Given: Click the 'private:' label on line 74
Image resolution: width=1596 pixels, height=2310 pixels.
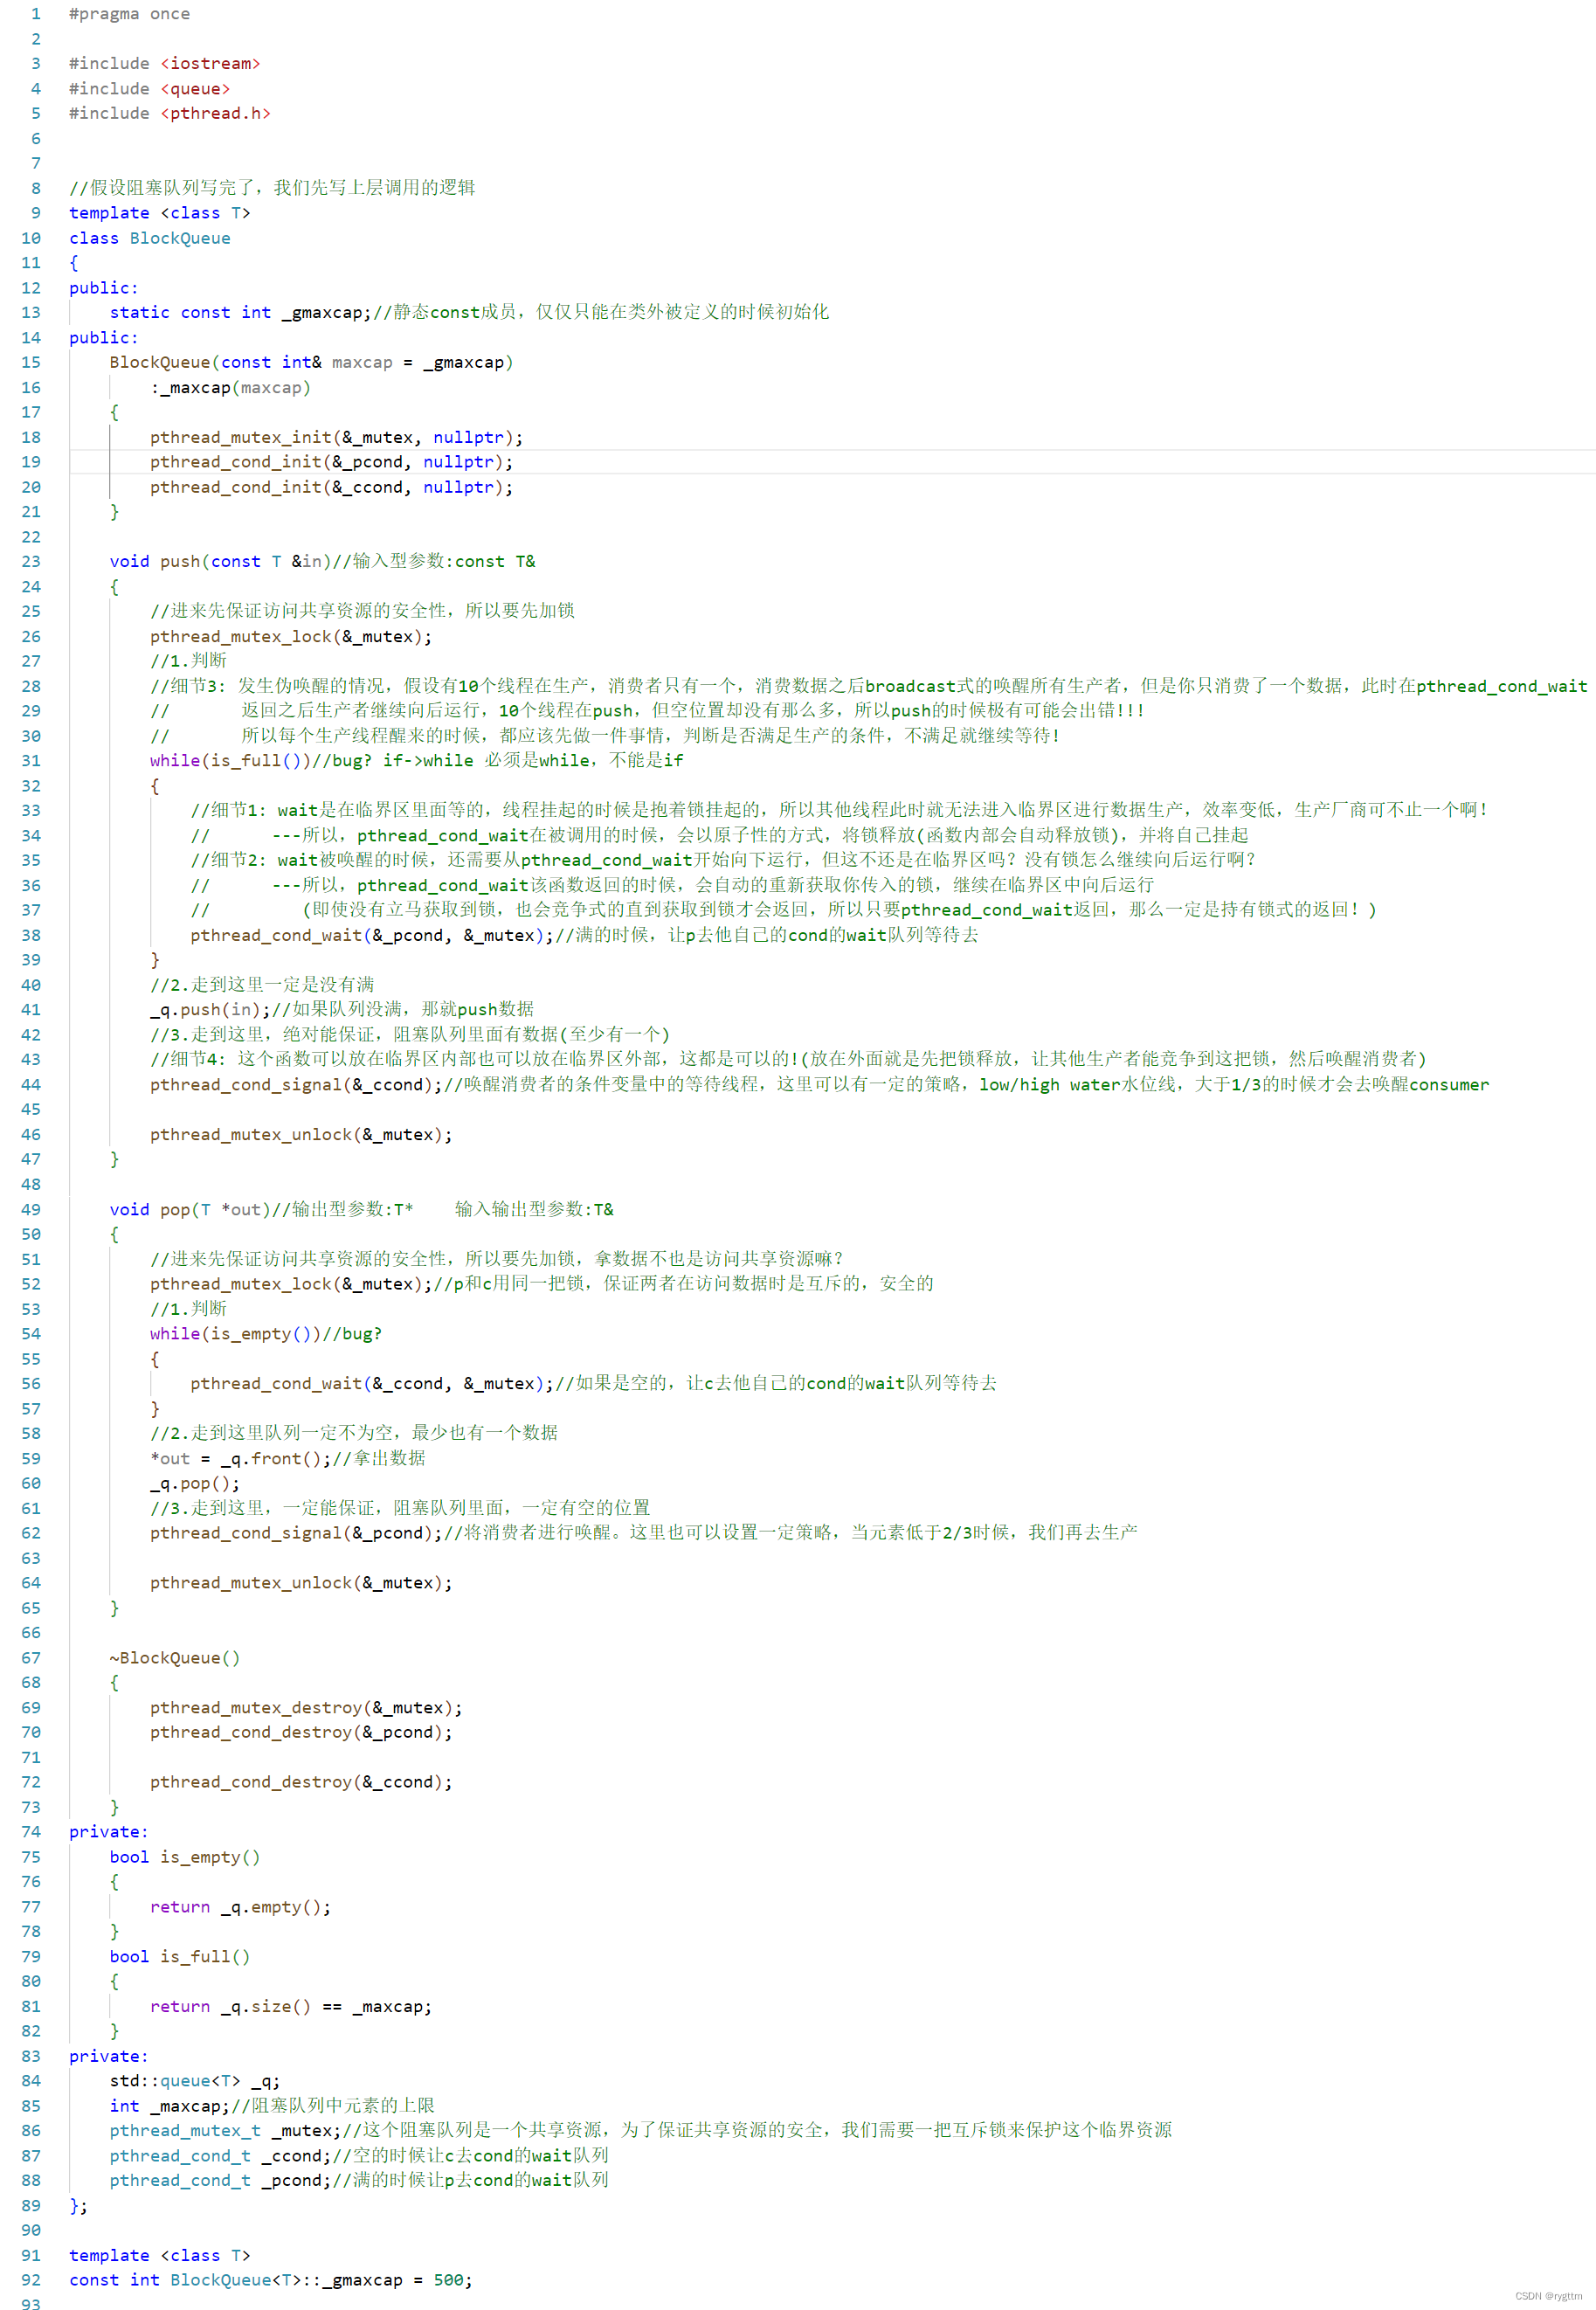Looking at the screenshot, I should [x=109, y=1832].
